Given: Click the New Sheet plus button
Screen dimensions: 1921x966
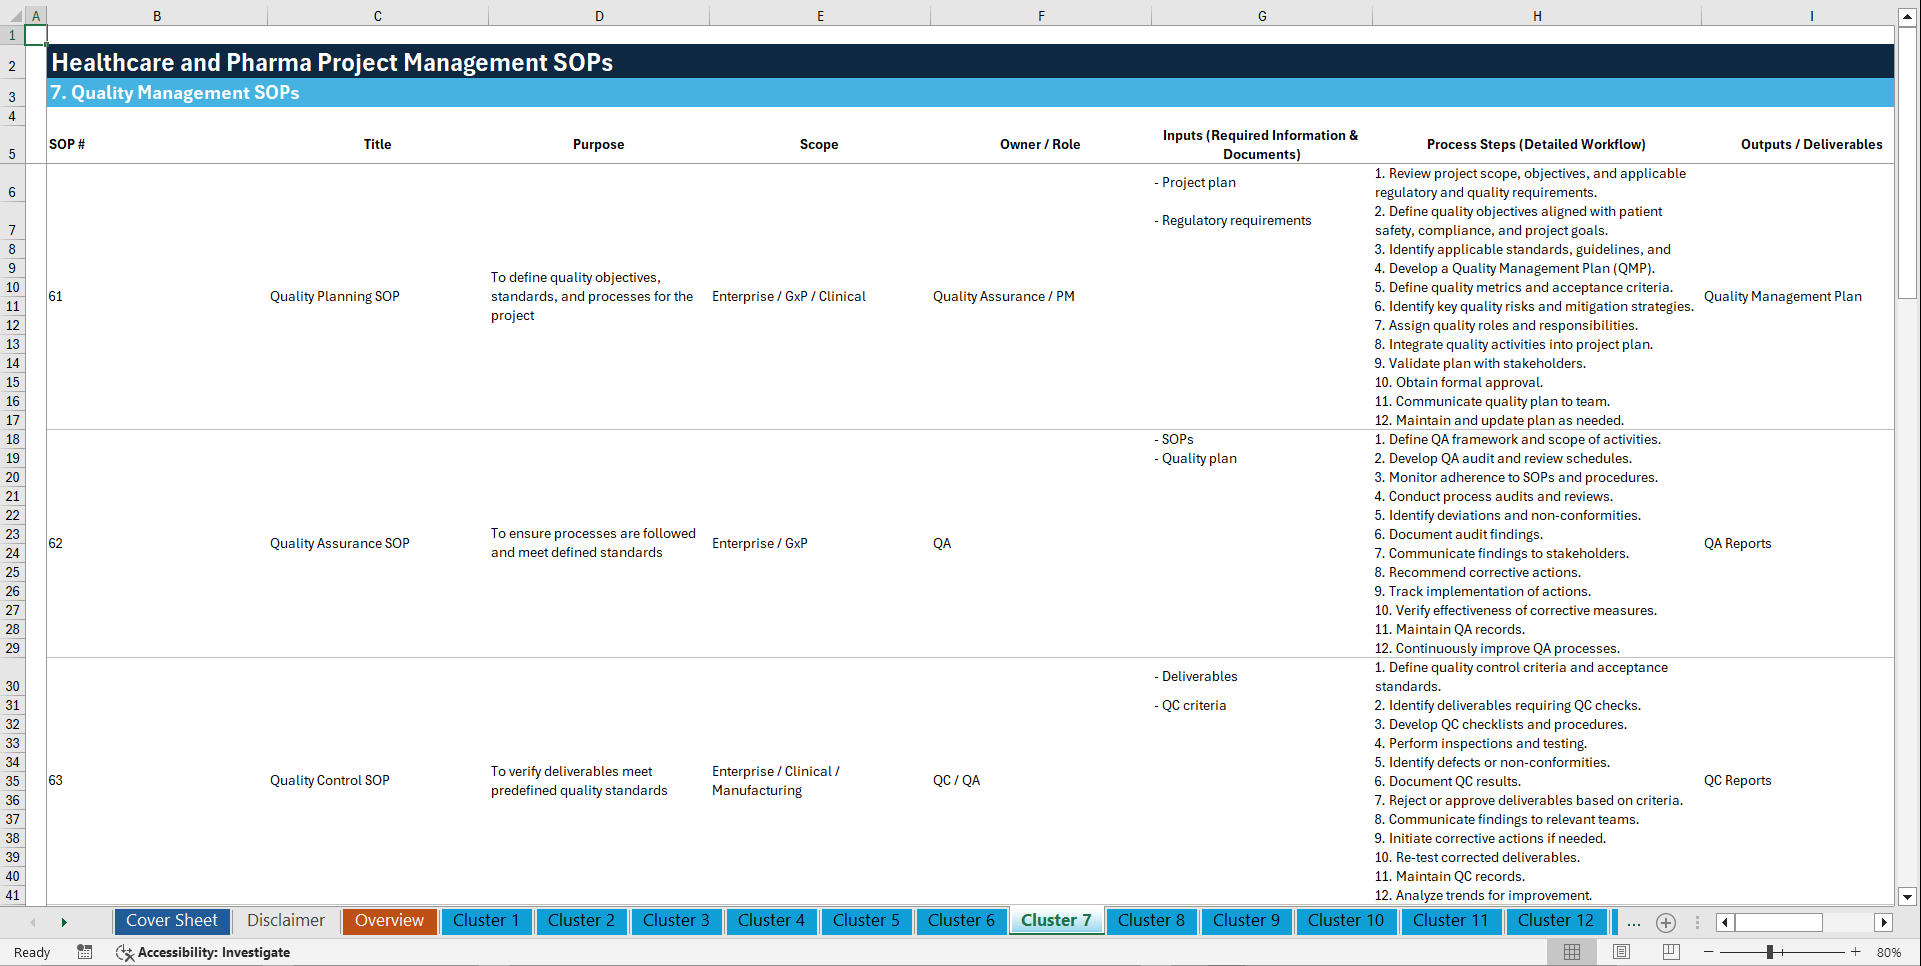Looking at the screenshot, I should [x=1666, y=922].
